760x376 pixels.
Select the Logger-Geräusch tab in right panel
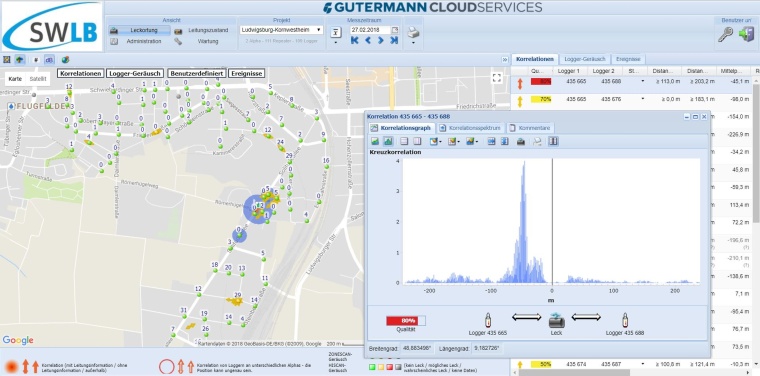(585, 59)
